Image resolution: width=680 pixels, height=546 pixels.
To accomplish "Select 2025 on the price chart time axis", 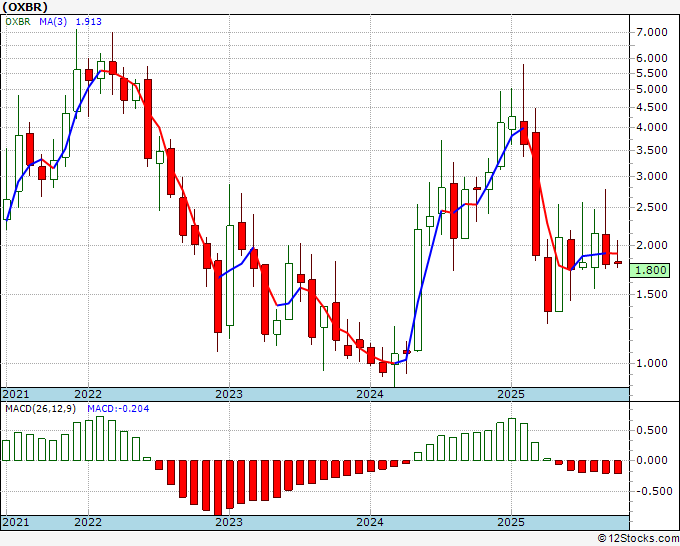I will (x=511, y=394).
